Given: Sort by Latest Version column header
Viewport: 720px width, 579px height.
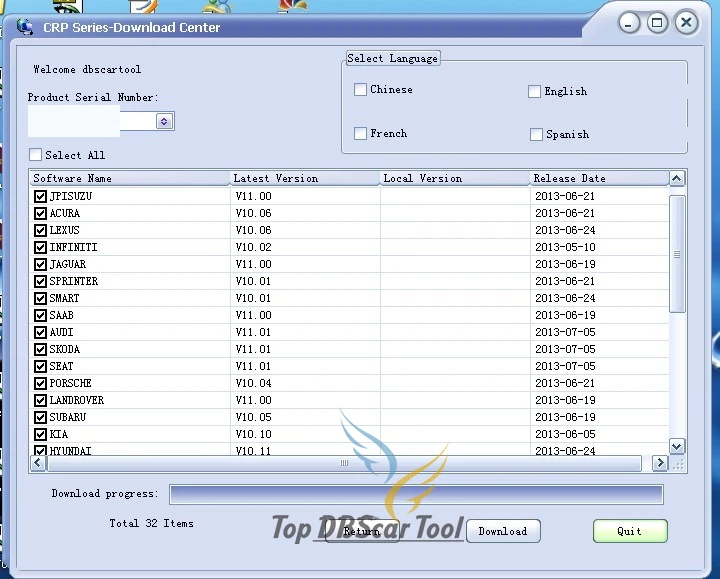Looking at the screenshot, I should click(x=305, y=178).
